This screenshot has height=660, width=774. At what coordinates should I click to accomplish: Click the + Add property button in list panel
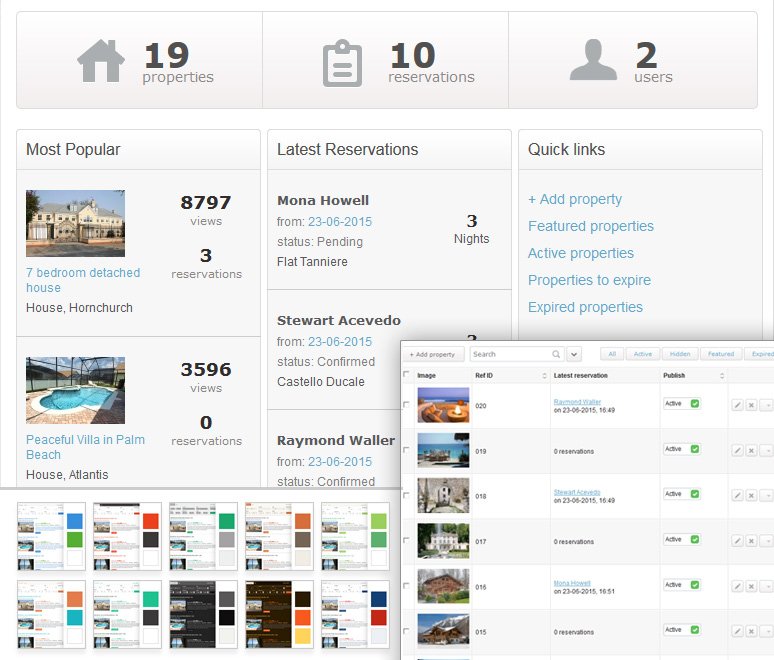coord(434,354)
